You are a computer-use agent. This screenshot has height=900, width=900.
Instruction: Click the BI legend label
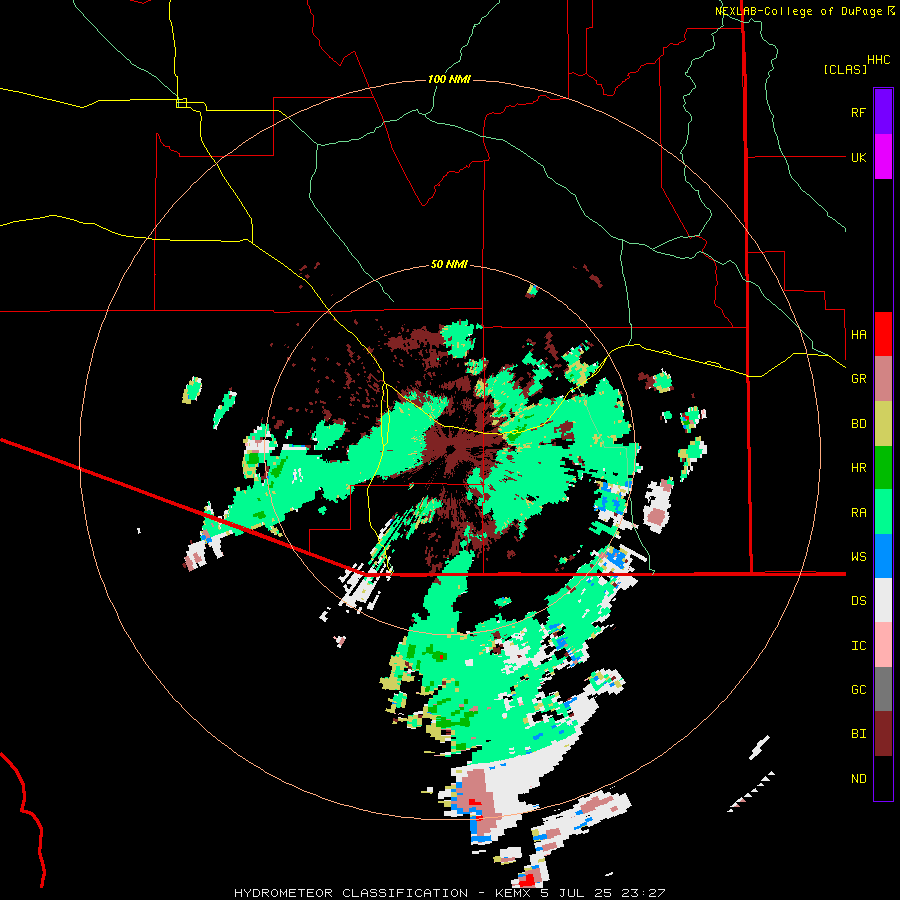coord(858,734)
